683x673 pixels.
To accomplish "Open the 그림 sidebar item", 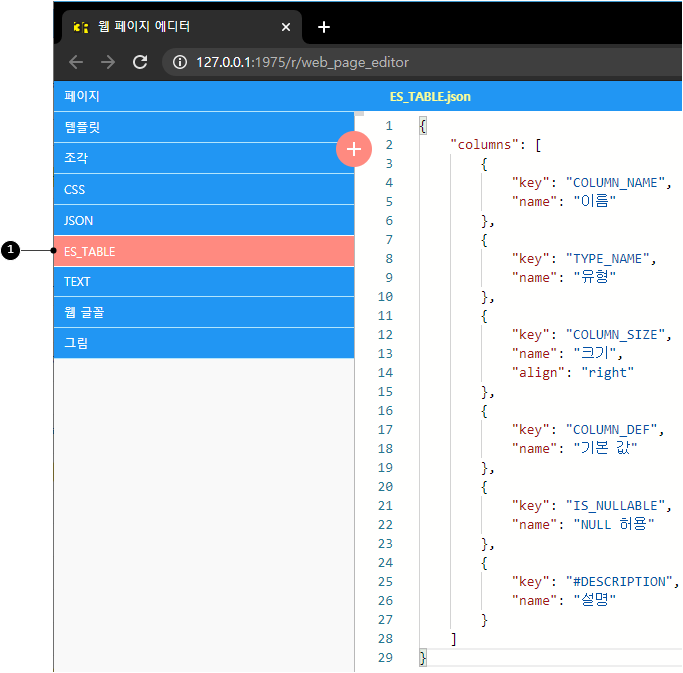I will (x=204, y=343).
